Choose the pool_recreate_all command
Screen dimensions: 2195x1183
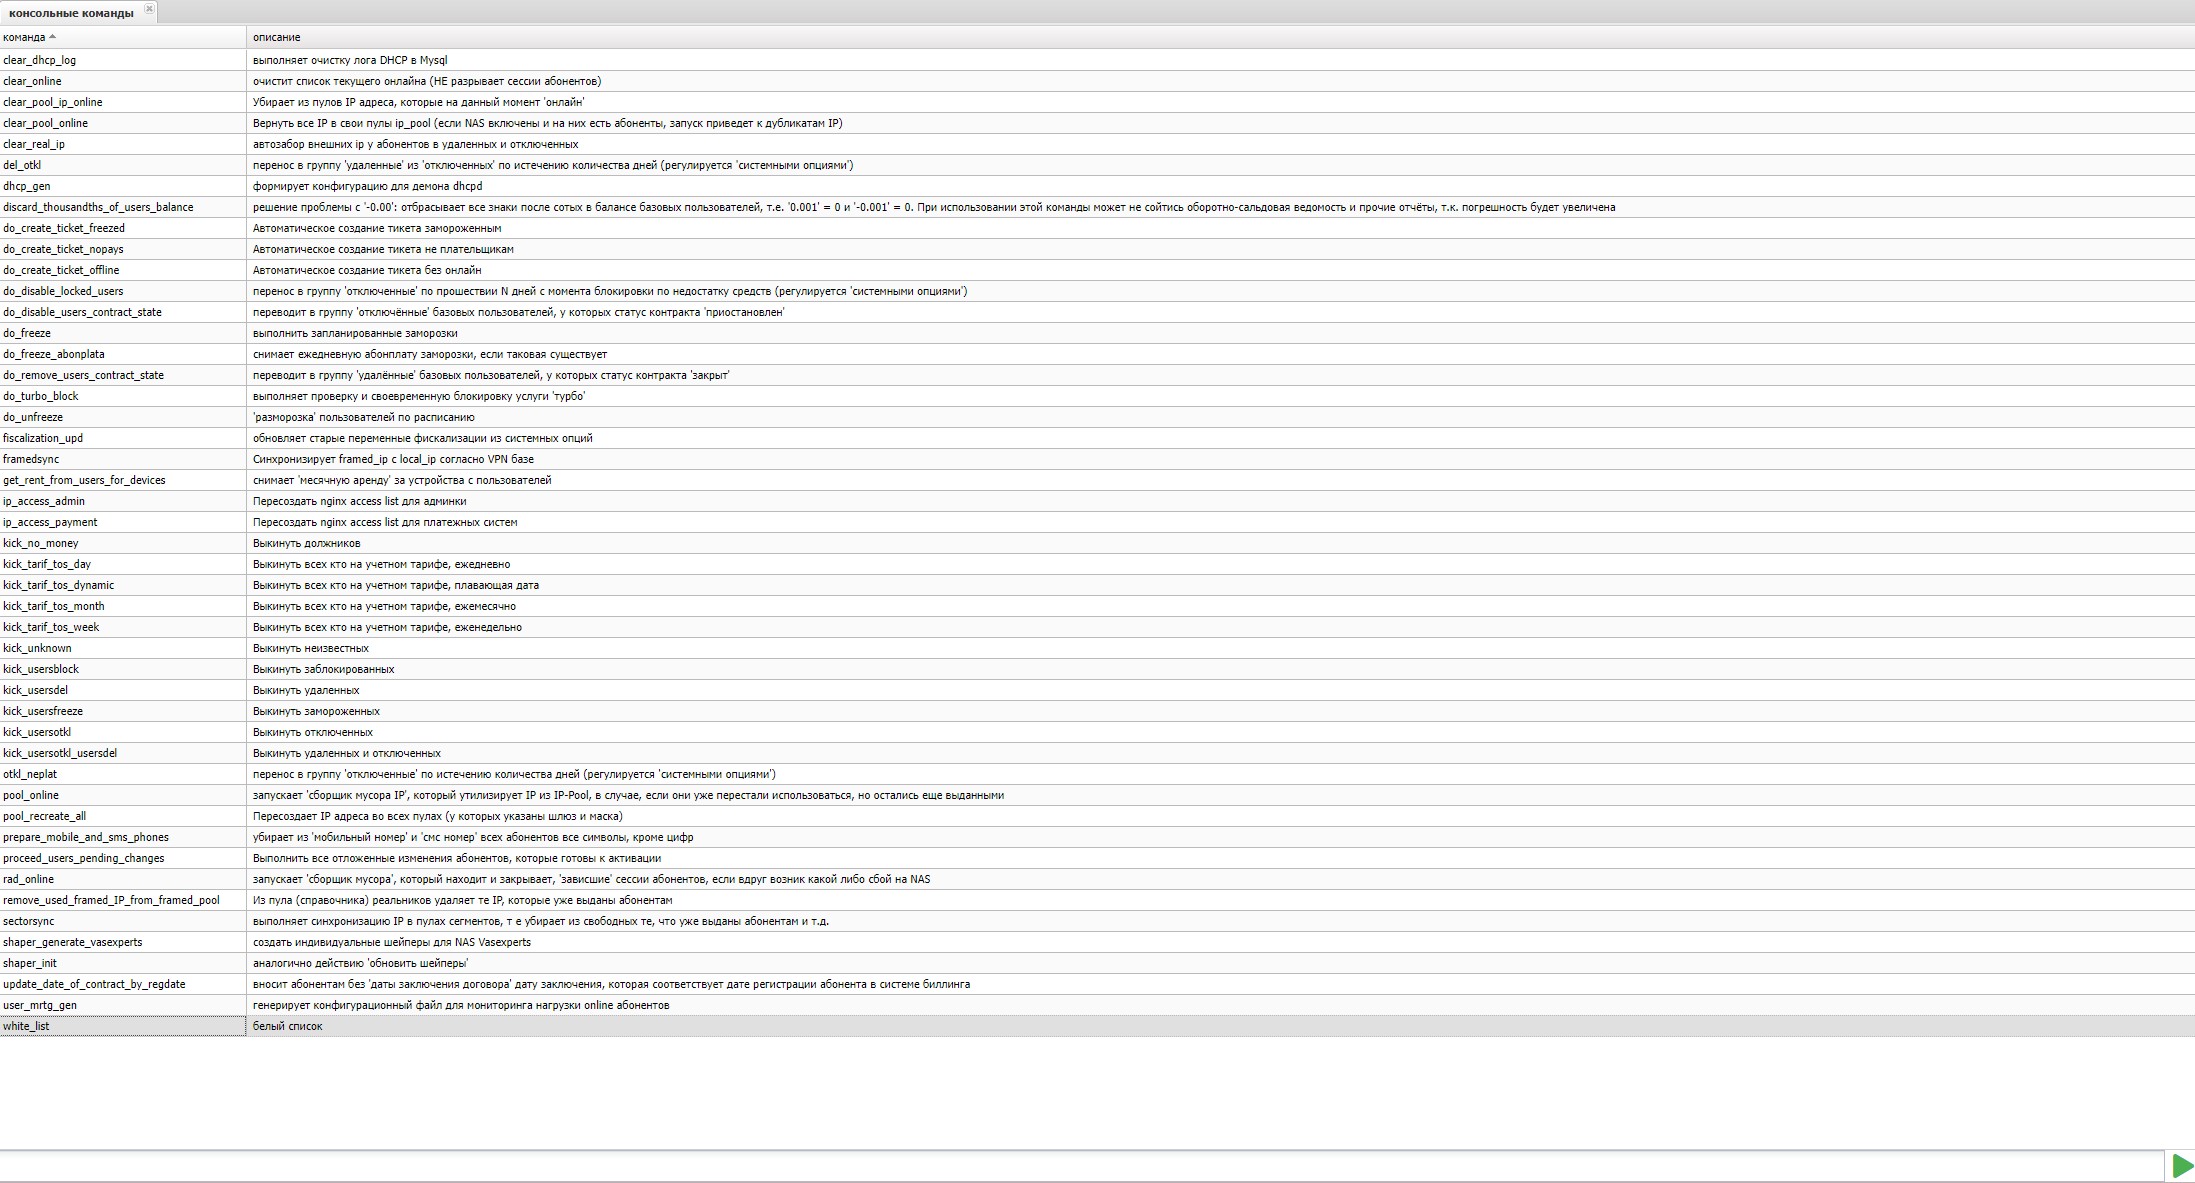[45, 816]
